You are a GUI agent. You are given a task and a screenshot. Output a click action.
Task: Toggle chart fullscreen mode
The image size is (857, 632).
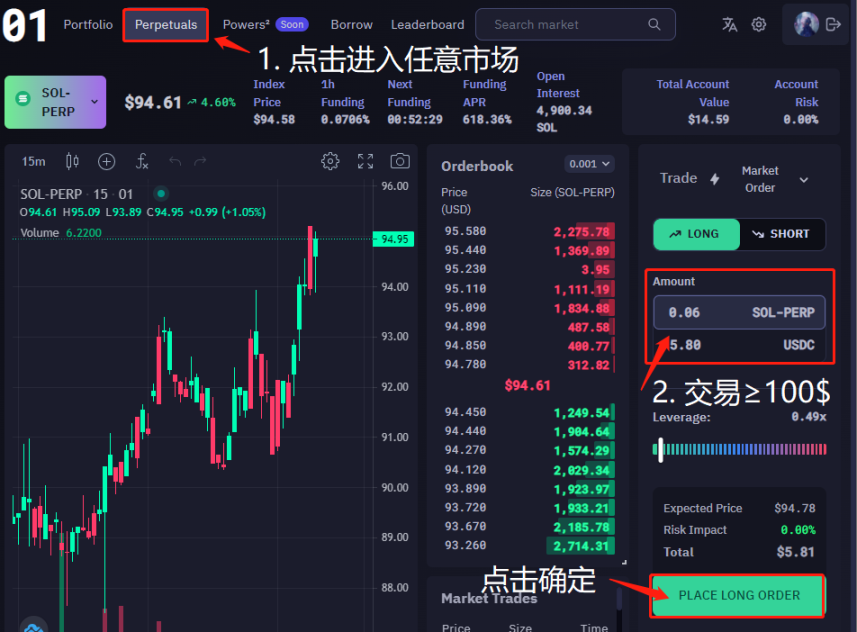(x=365, y=162)
